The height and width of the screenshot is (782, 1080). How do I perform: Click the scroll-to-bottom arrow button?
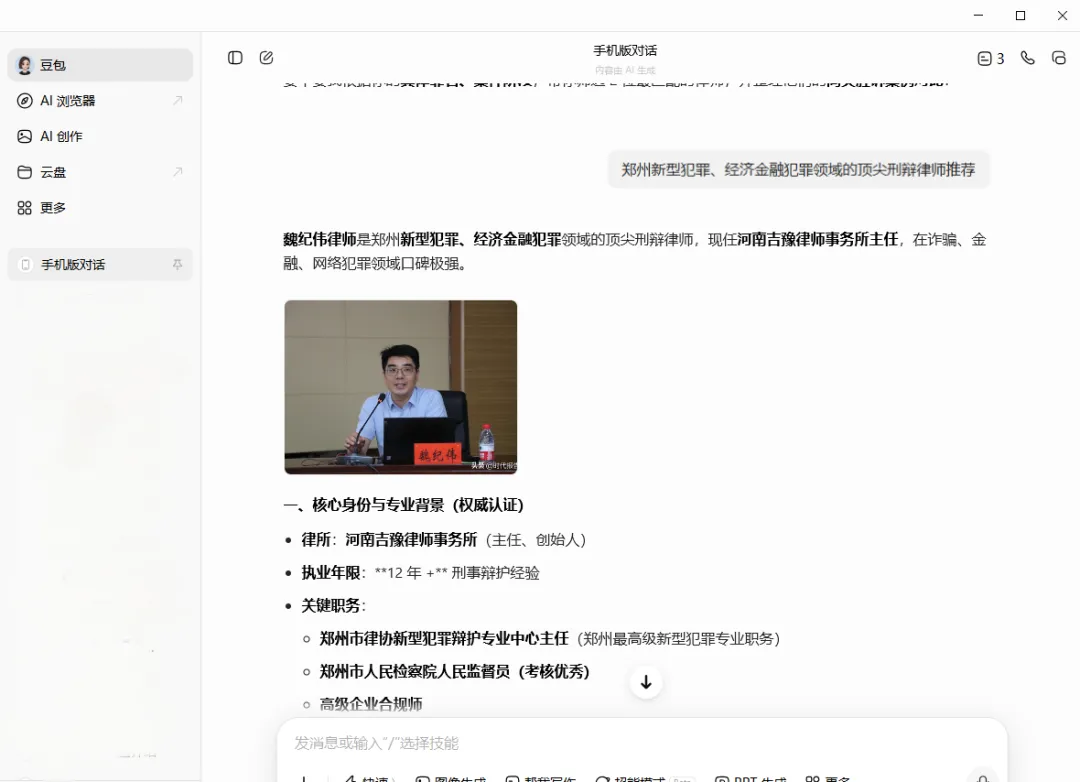[x=645, y=681]
